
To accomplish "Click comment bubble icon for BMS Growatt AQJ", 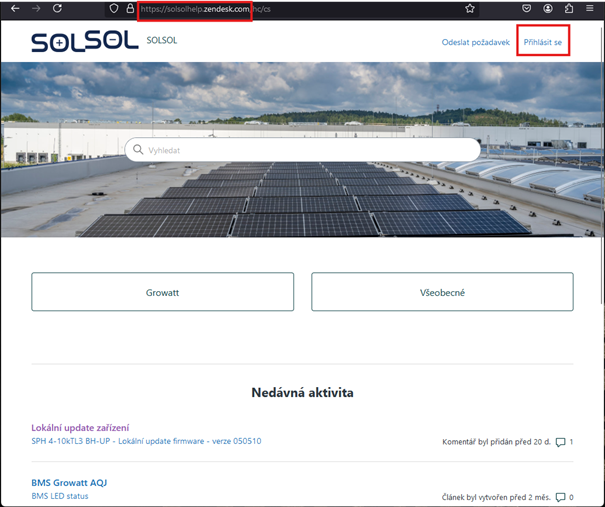I will [x=560, y=497].
